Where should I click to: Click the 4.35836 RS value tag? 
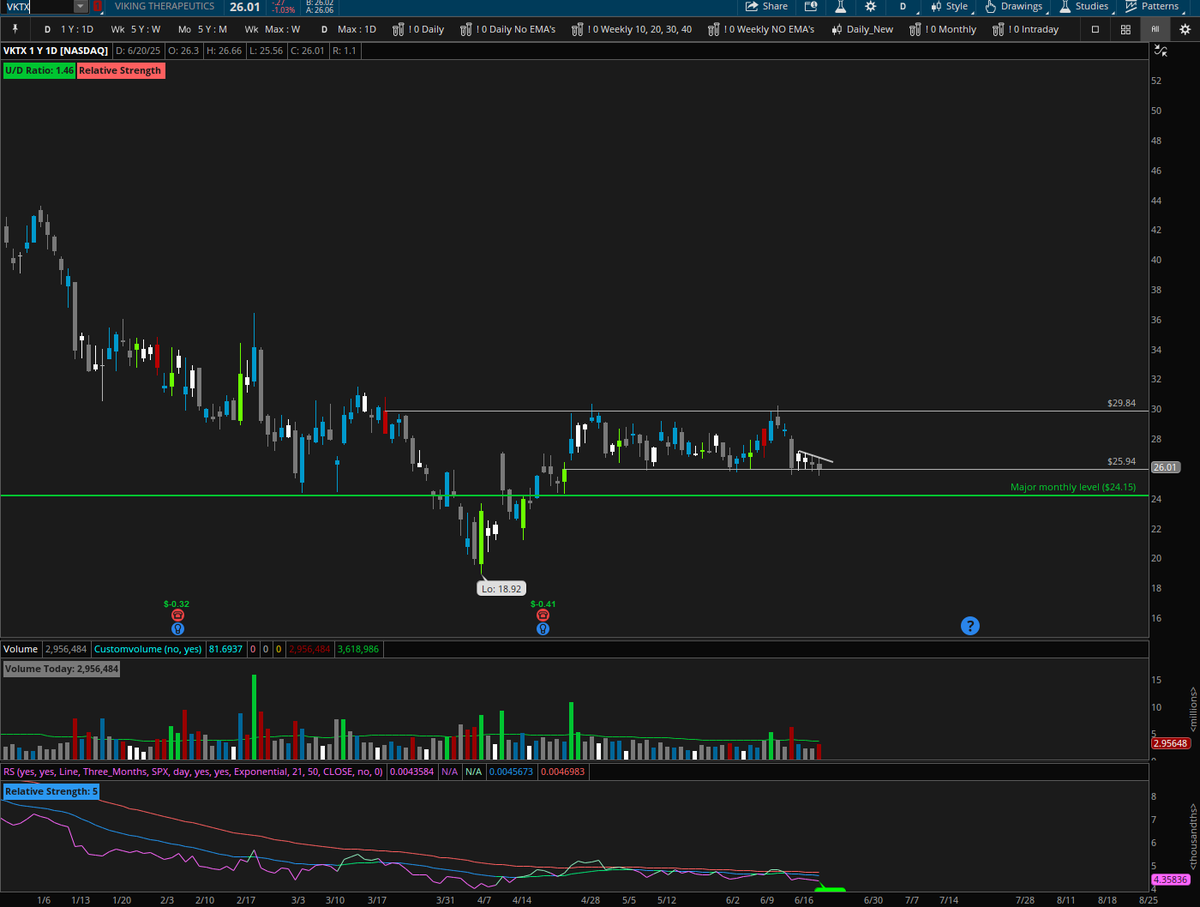coord(1169,879)
